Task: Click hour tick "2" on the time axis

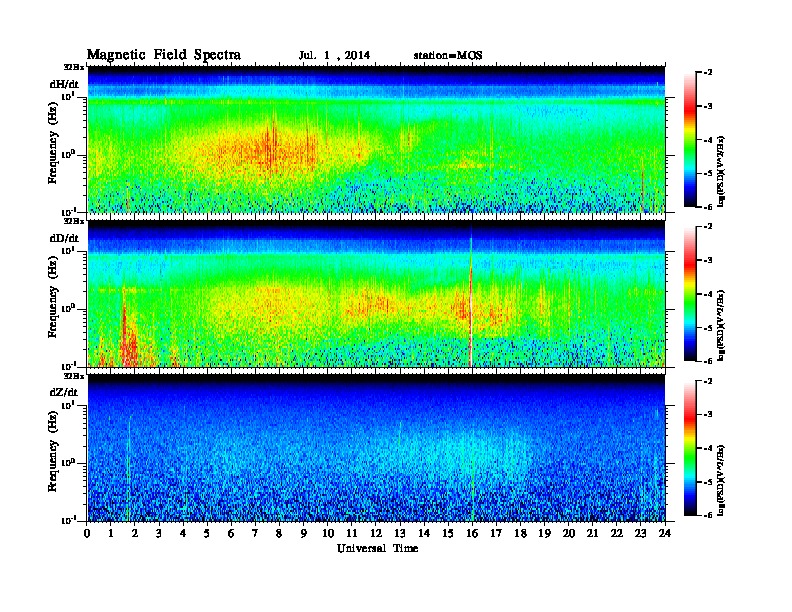Action: pos(135,534)
